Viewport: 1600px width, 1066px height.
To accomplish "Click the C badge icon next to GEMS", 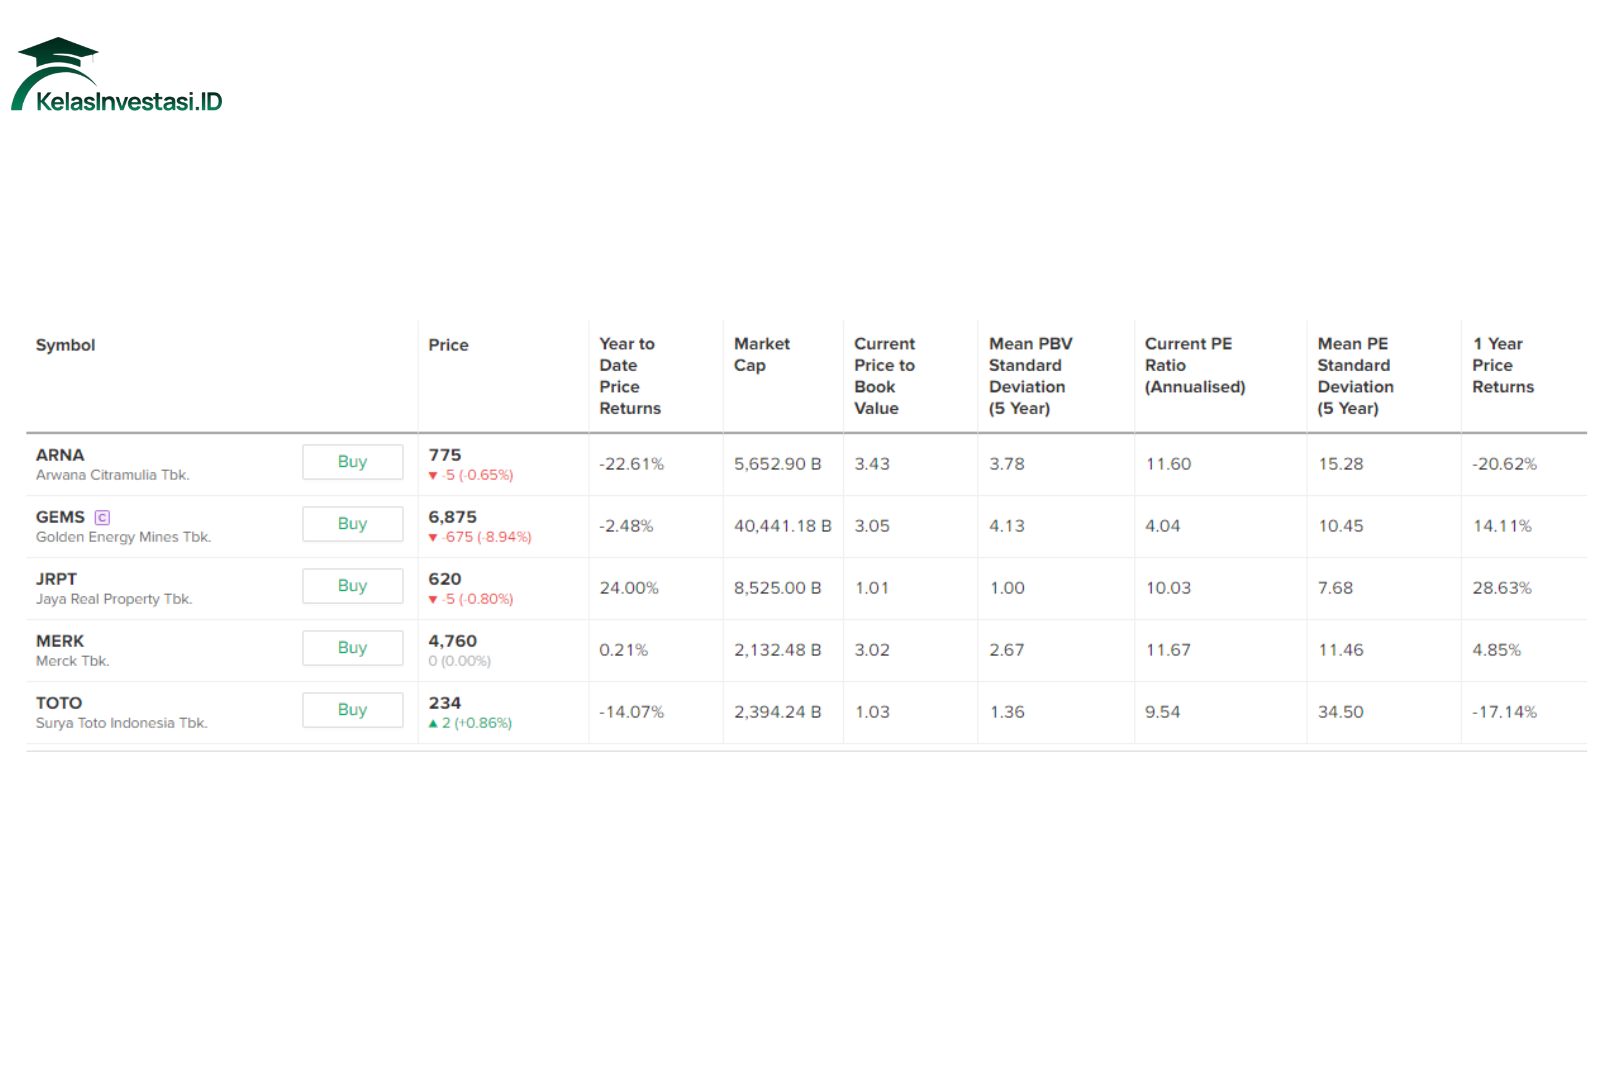I will (102, 517).
